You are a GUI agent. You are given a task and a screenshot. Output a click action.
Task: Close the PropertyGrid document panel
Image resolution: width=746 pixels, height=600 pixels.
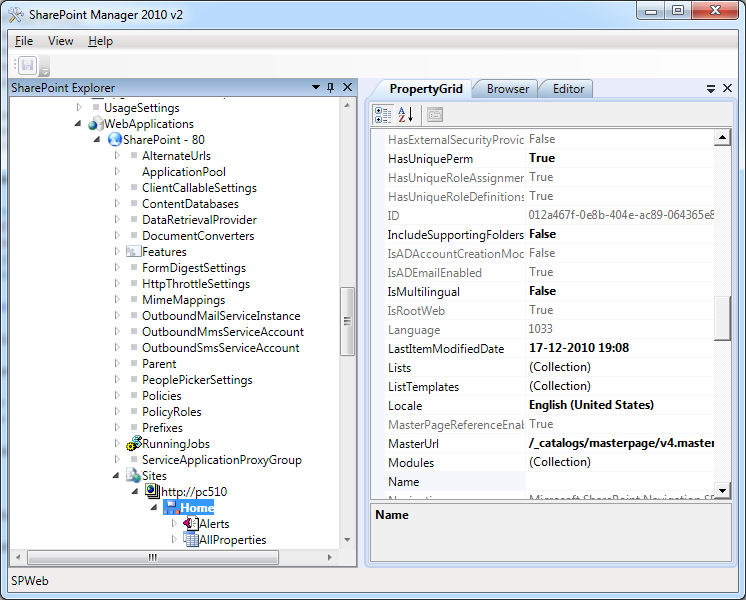(x=727, y=88)
